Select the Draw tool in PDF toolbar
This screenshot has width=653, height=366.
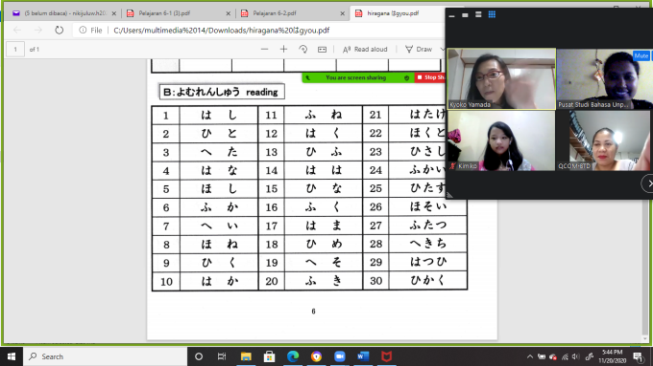pyautogui.click(x=419, y=49)
